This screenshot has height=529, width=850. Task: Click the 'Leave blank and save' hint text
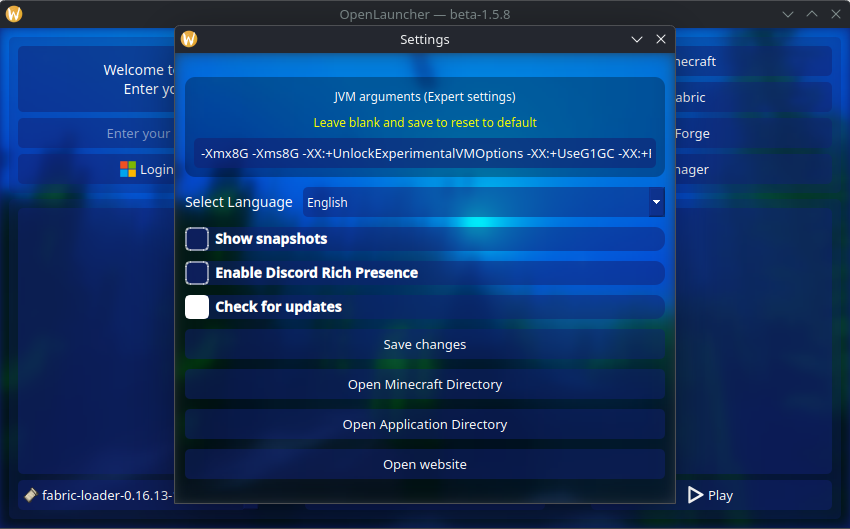(x=424, y=122)
